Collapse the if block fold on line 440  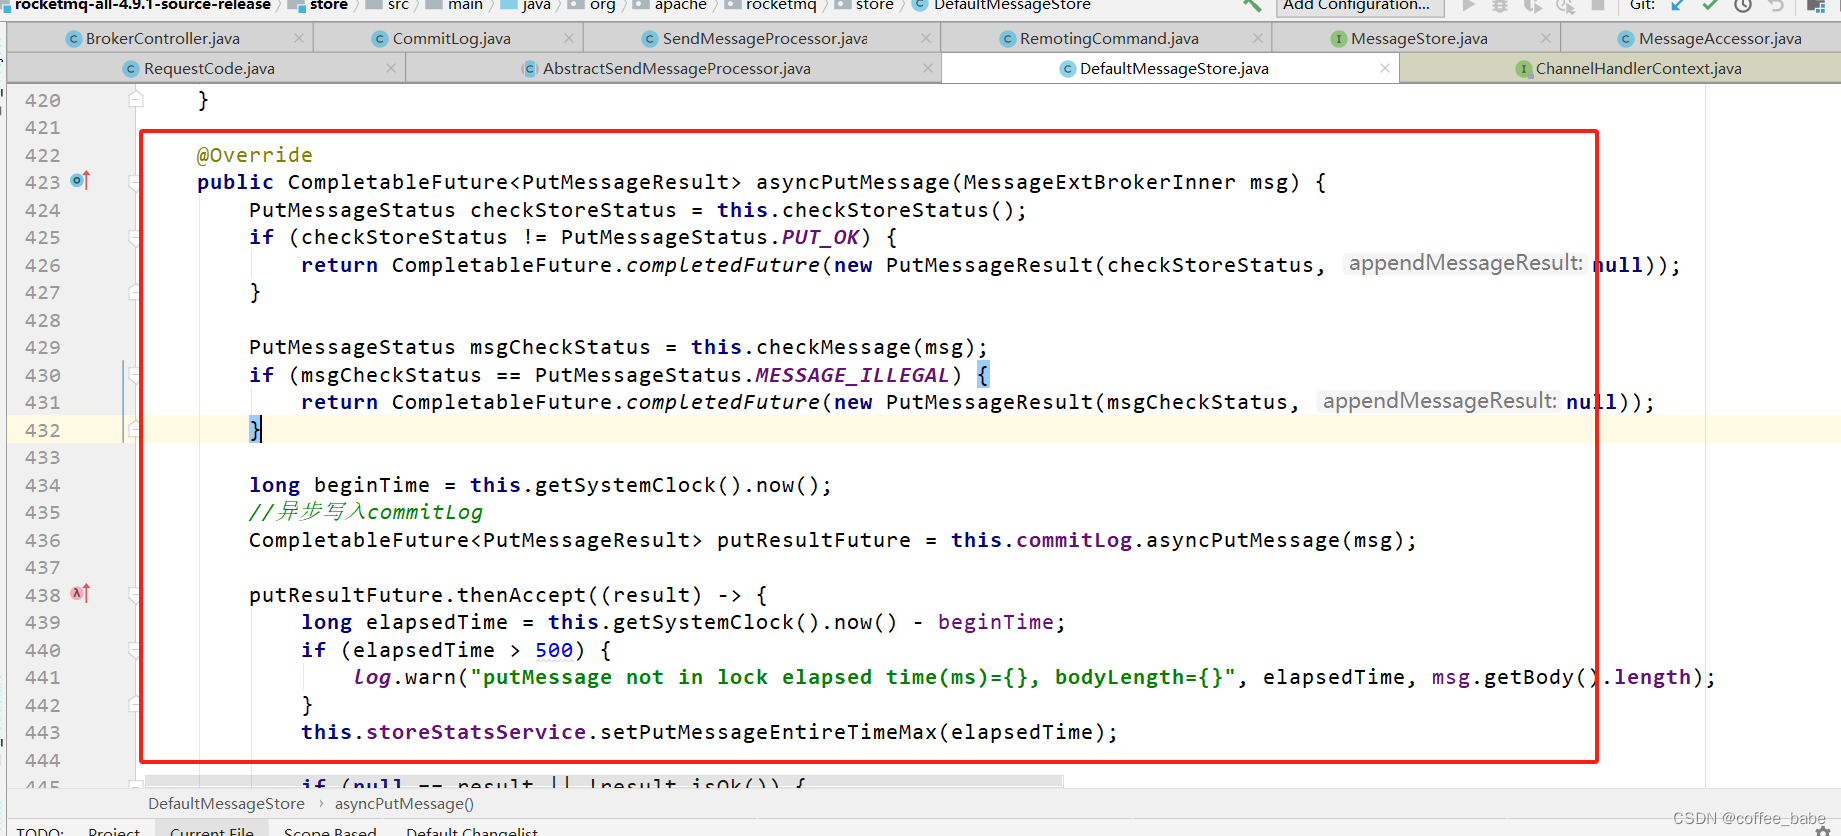pos(135,650)
